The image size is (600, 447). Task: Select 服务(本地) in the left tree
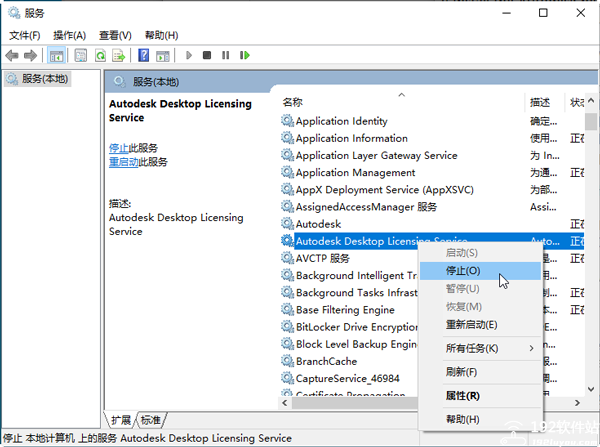point(38,79)
